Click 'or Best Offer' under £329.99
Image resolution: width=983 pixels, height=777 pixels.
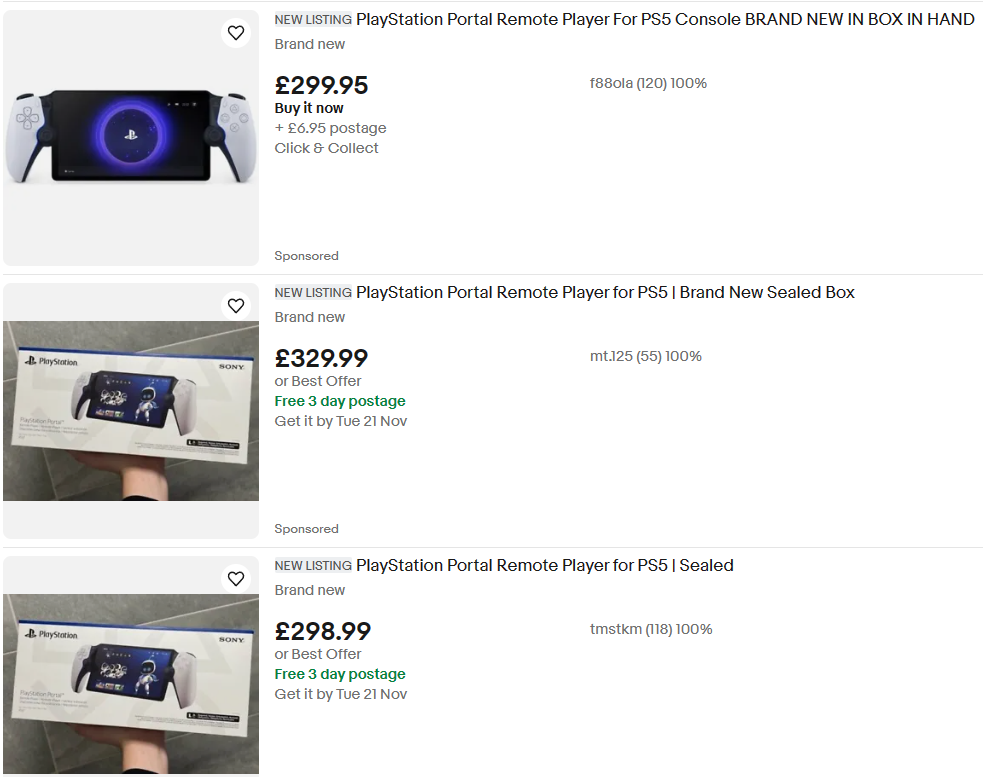coord(318,381)
